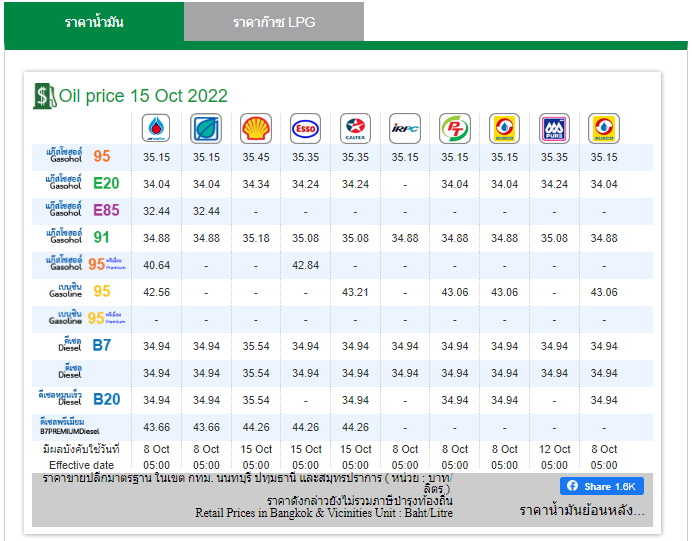Click the มีผลบังคับใช้วันที่ label

coord(81,449)
